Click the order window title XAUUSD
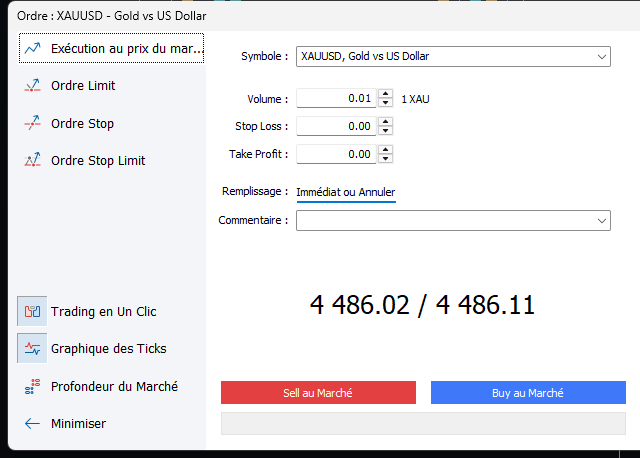 pyautogui.click(x=111, y=16)
